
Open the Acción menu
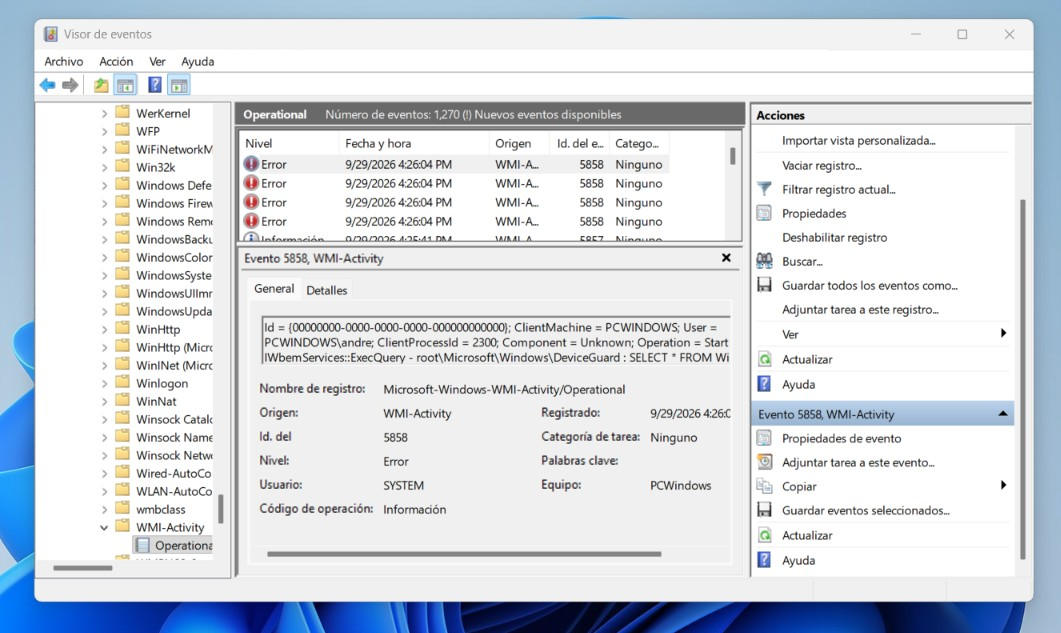pyautogui.click(x=116, y=61)
